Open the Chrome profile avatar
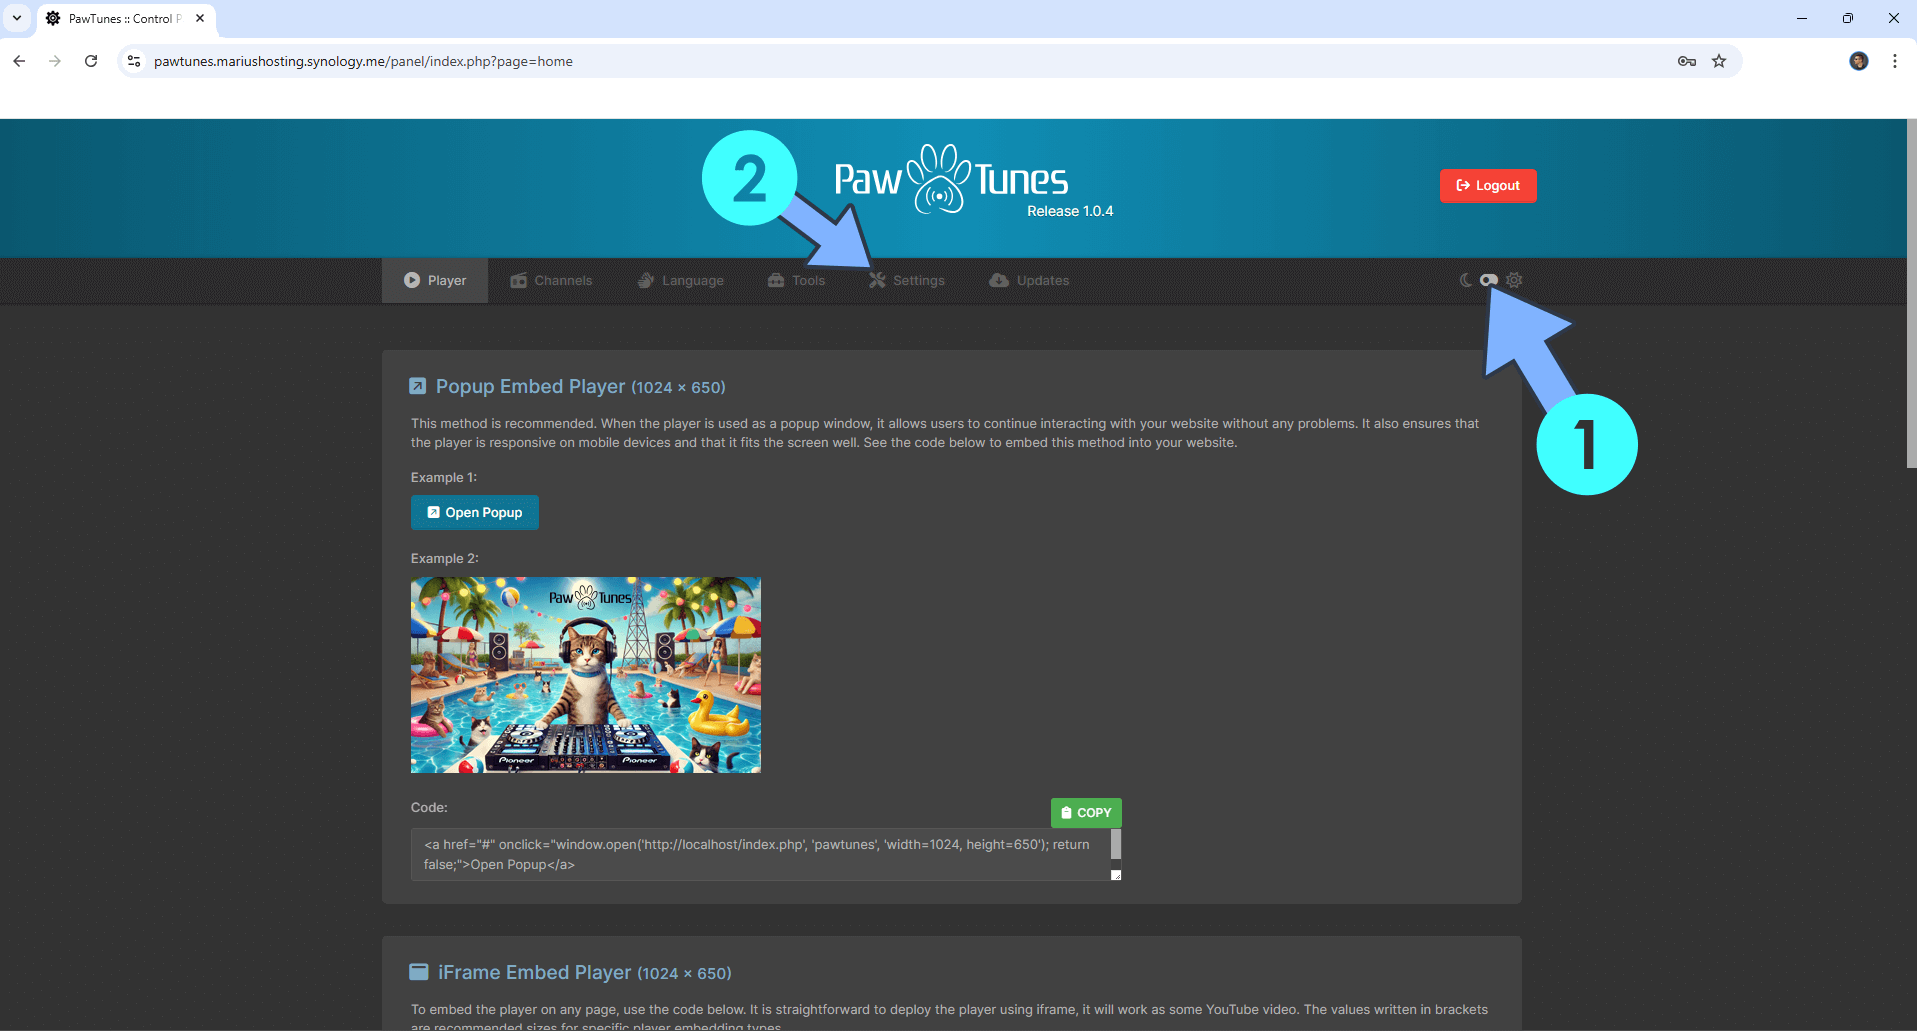This screenshot has height=1031, width=1917. tap(1859, 61)
